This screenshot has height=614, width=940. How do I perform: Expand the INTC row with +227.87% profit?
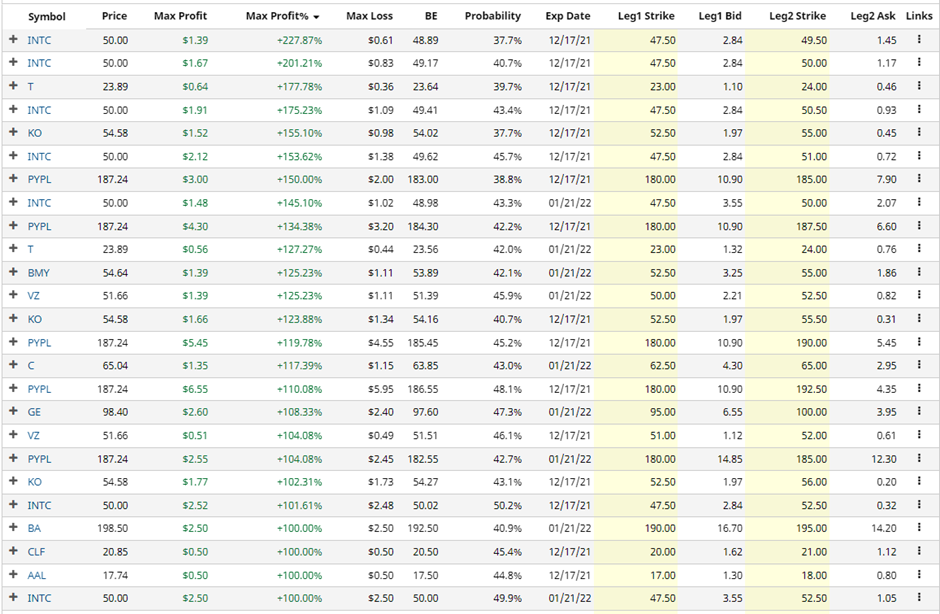tap(13, 40)
